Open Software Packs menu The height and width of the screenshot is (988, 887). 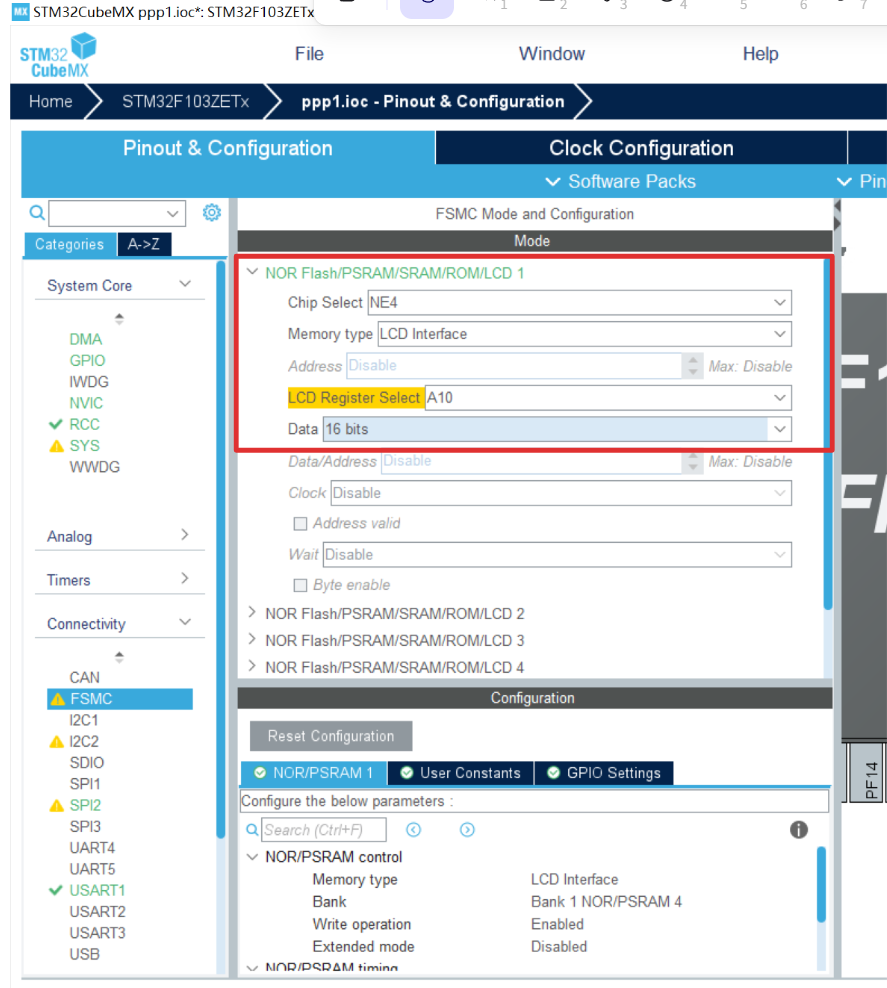621,181
